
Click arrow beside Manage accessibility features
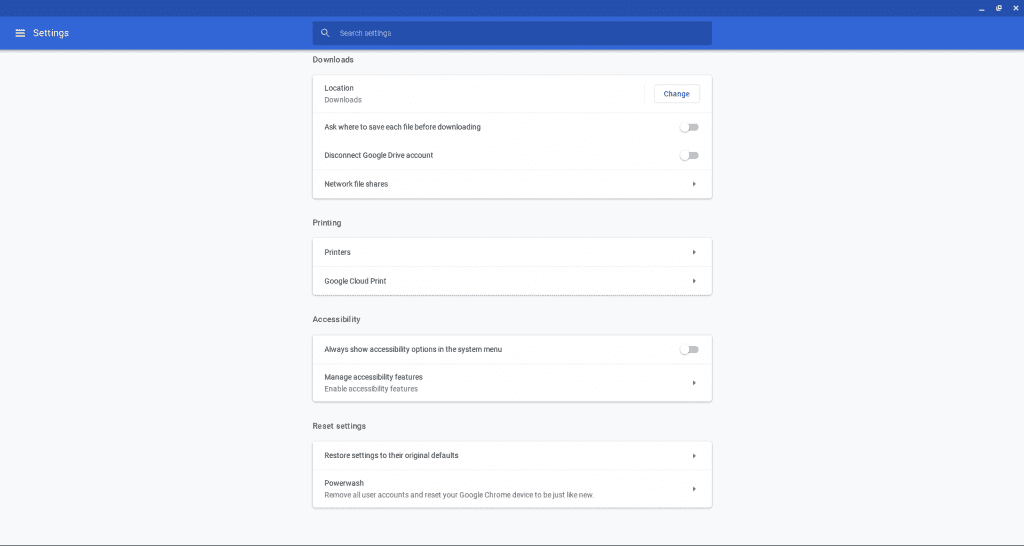click(x=693, y=383)
